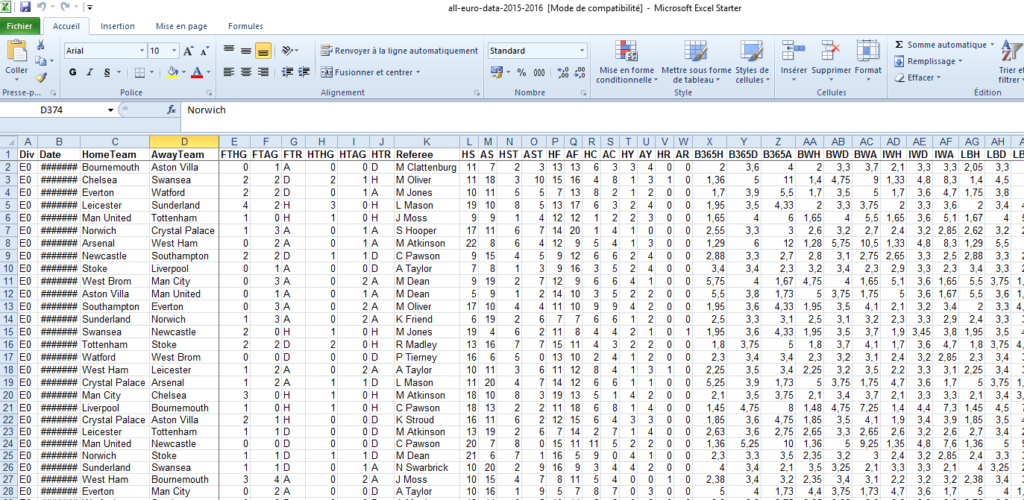Expand the Standard number format dropdown
Screen dimensions: 1024x500
tap(582, 51)
